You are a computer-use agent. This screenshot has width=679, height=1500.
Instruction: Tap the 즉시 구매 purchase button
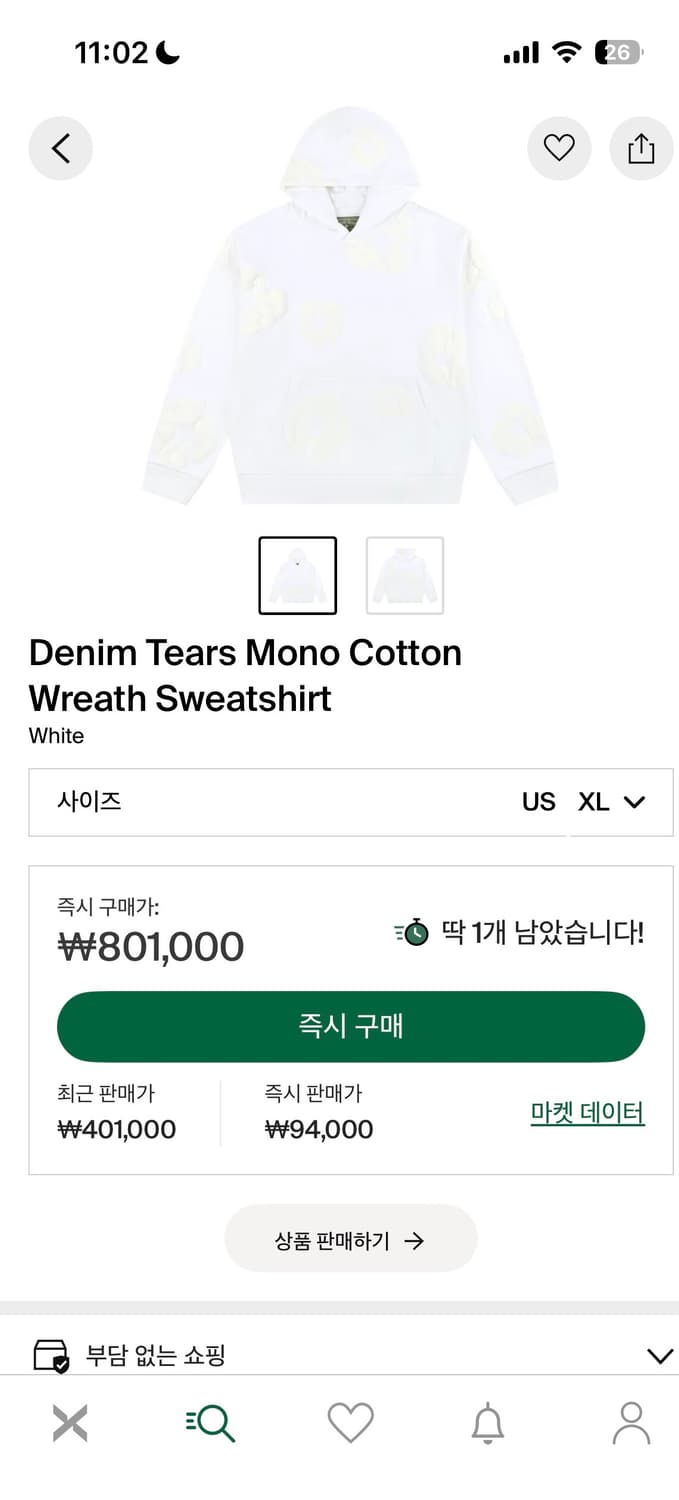tap(350, 1025)
